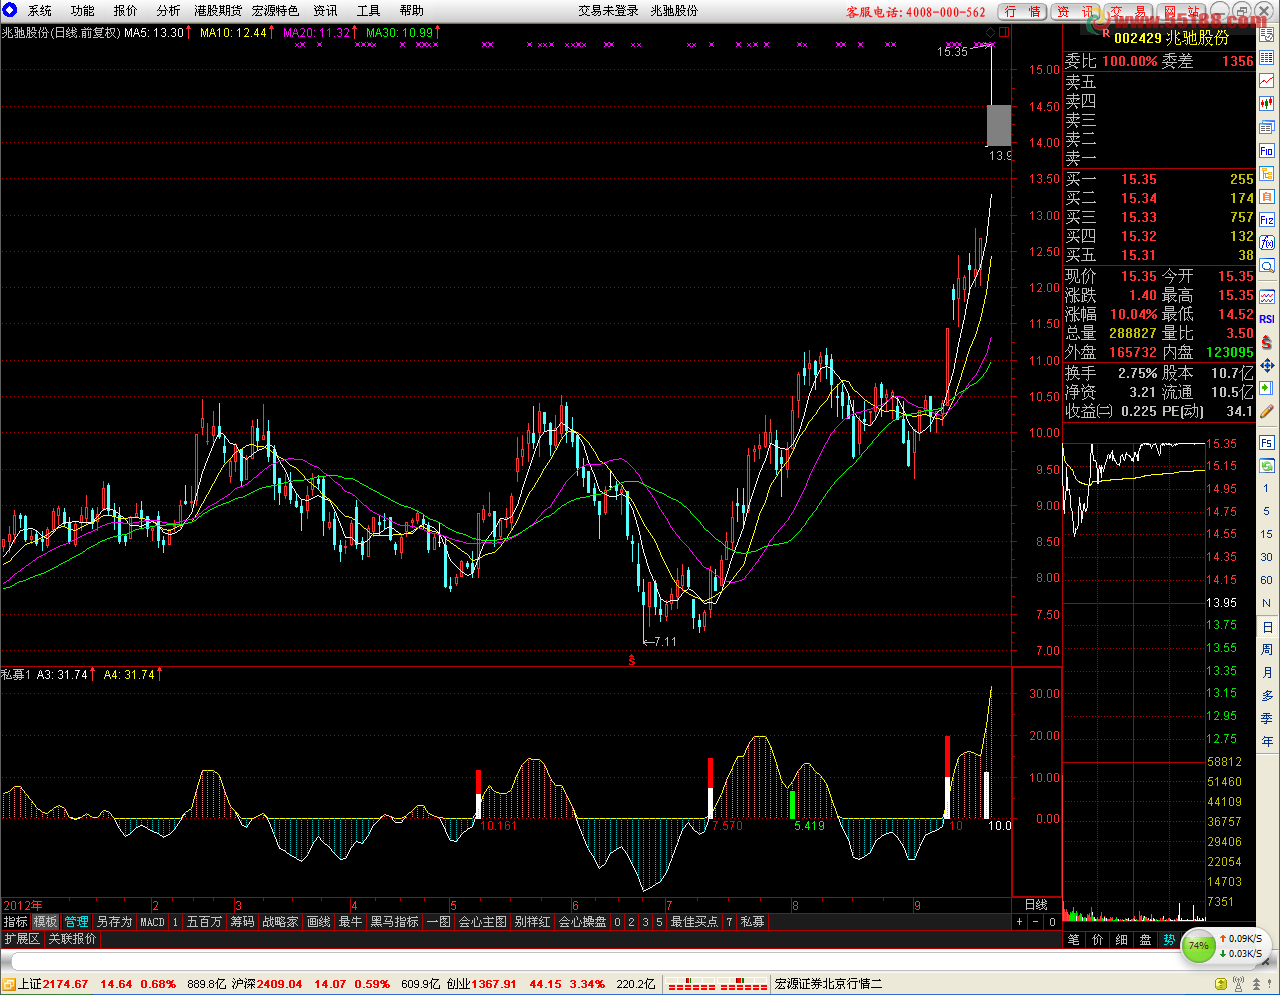Select the 60-minute period

[1267, 581]
